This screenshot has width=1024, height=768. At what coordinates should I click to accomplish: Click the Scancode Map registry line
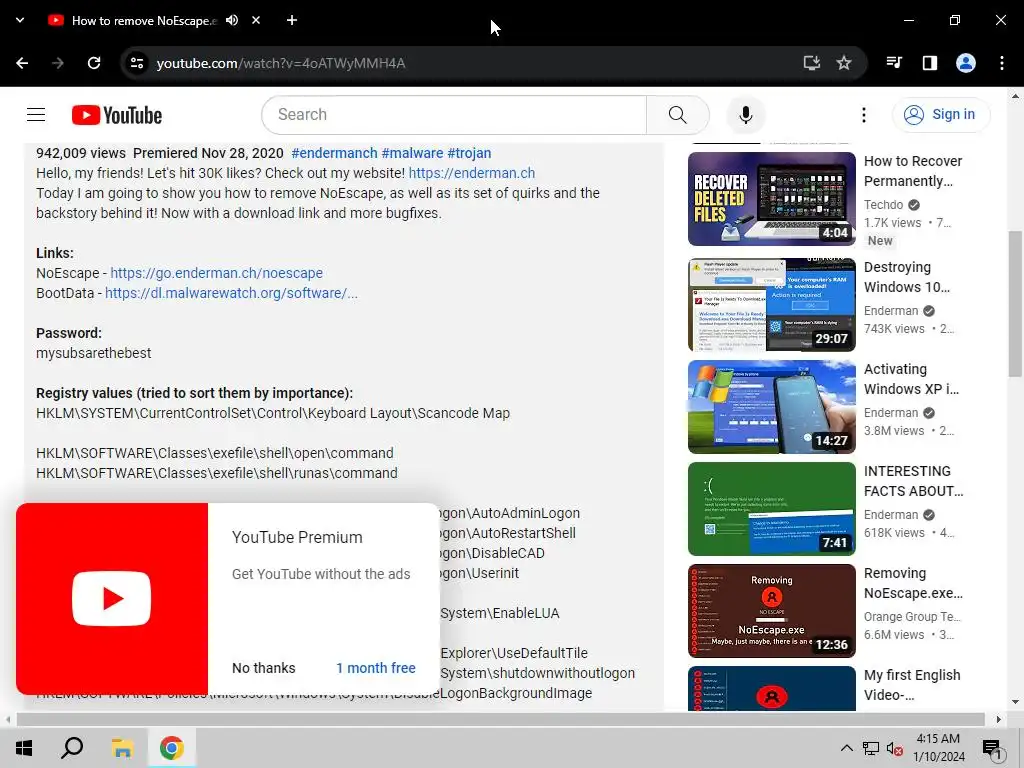click(x=273, y=413)
